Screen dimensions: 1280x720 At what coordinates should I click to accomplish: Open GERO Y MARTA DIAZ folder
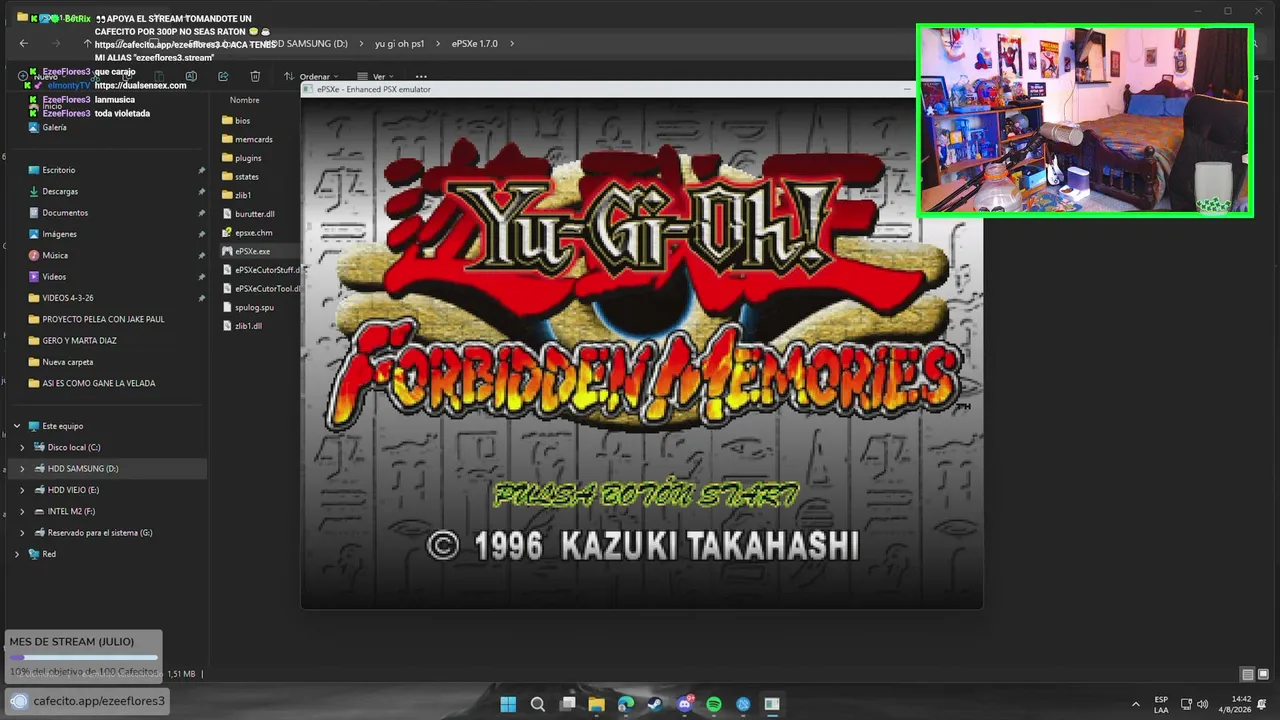point(79,341)
